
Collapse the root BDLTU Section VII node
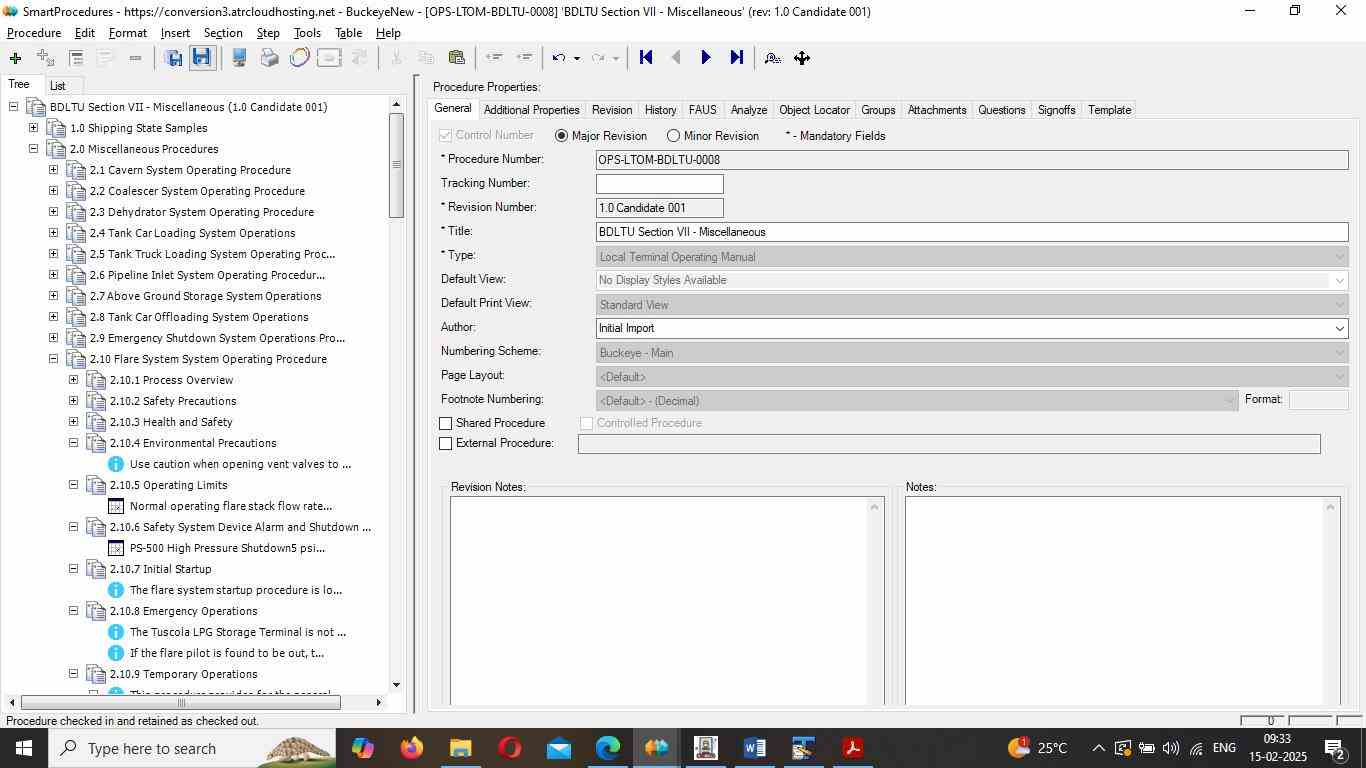(x=14, y=107)
